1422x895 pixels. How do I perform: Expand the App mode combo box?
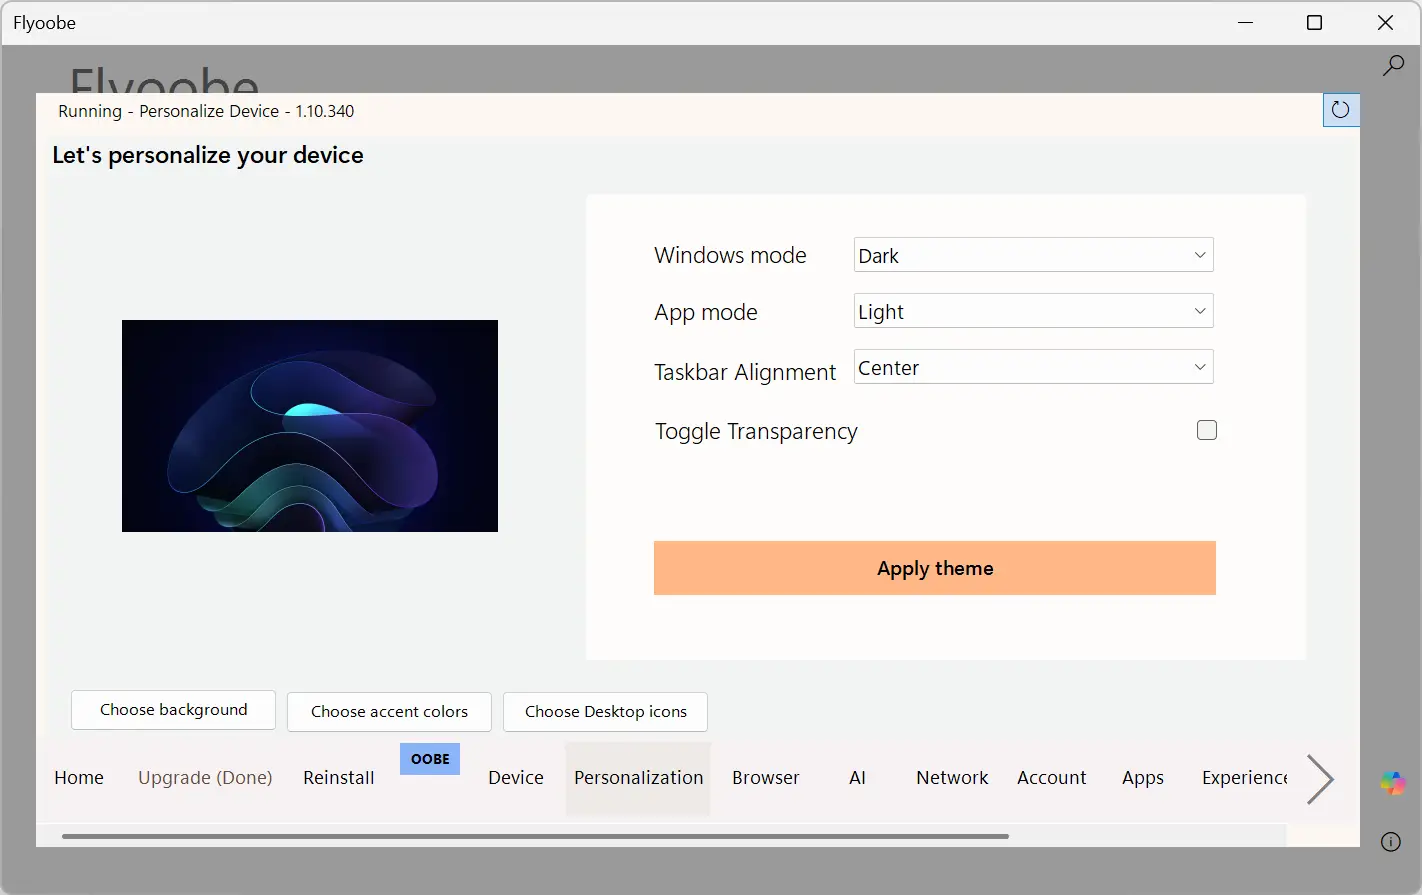click(1034, 311)
